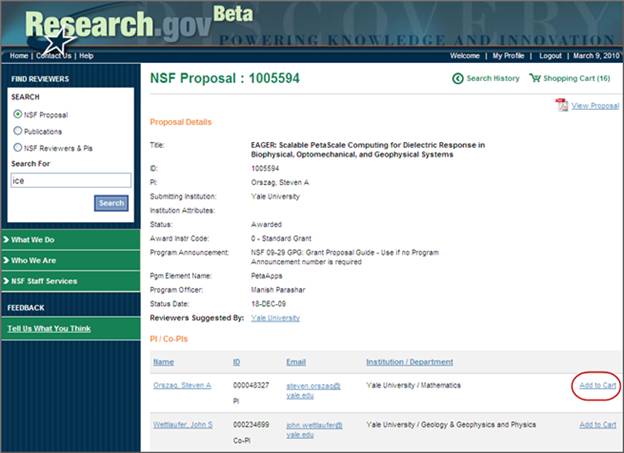Image resolution: width=624 pixels, height=453 pixels.
Task: Click the Logout link
Action: pos(550,56)
